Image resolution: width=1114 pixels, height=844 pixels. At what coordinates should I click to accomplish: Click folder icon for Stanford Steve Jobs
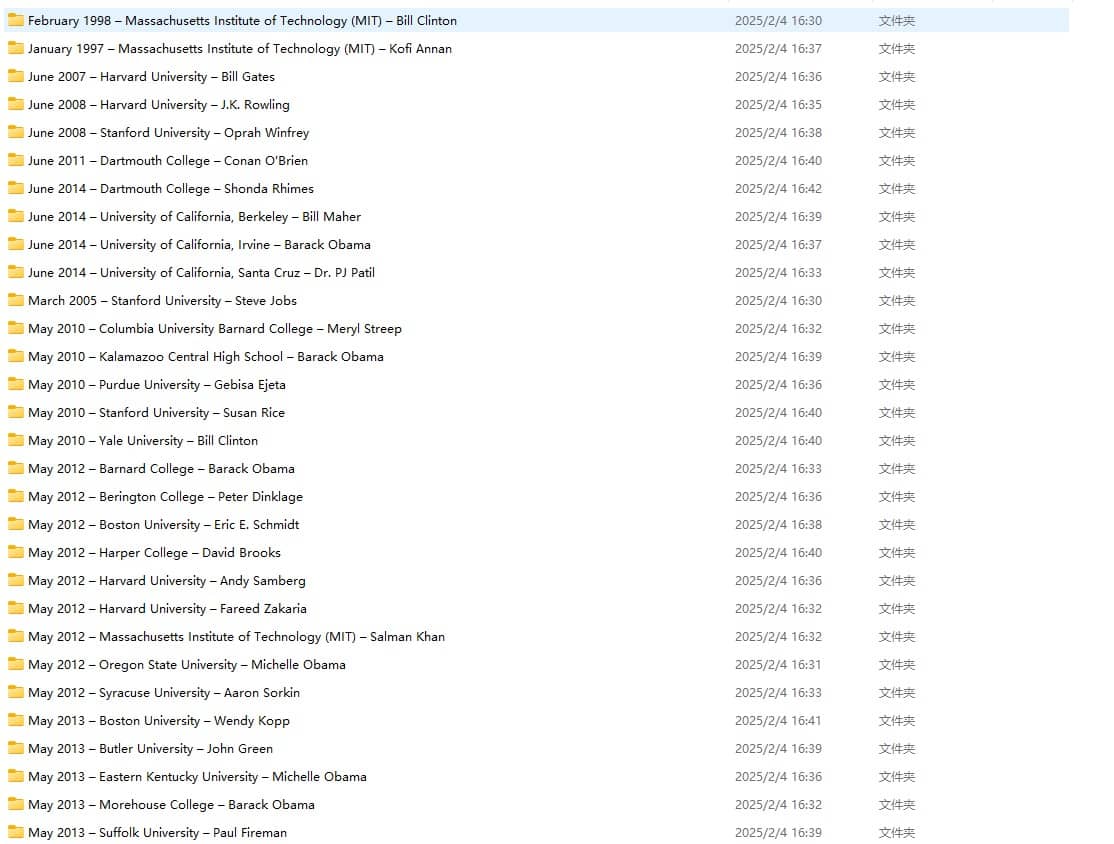pos(16,301)
